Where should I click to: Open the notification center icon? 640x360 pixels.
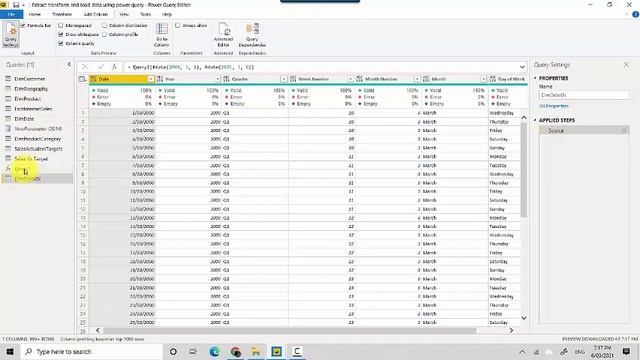pos(626,351)
